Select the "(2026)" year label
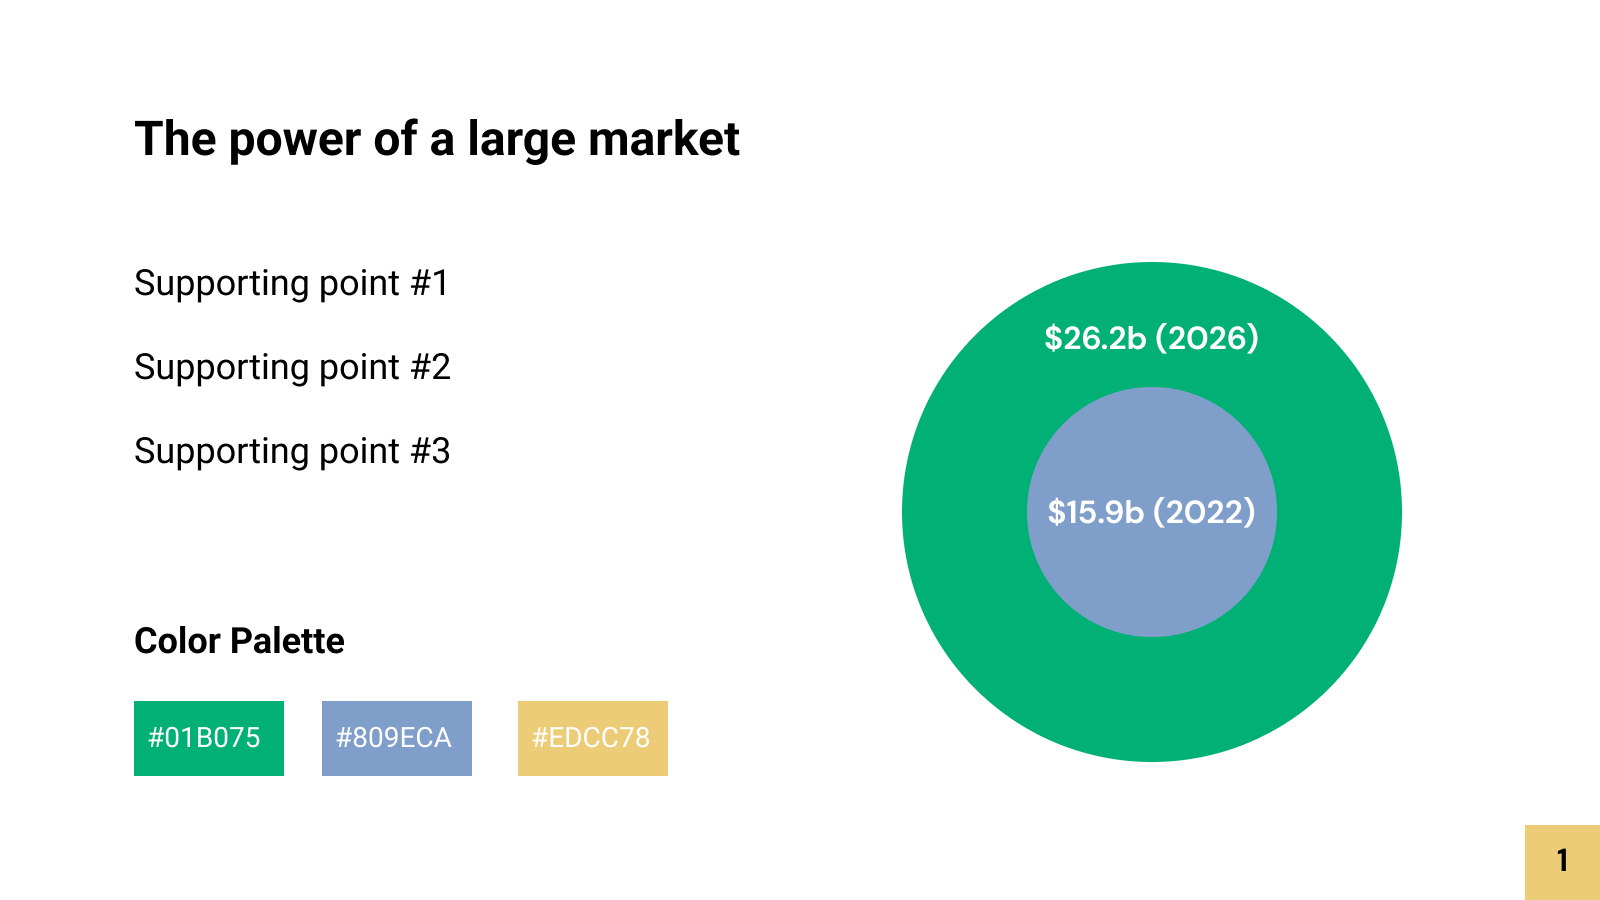The image size is (1600, 900). [1207, 338]
